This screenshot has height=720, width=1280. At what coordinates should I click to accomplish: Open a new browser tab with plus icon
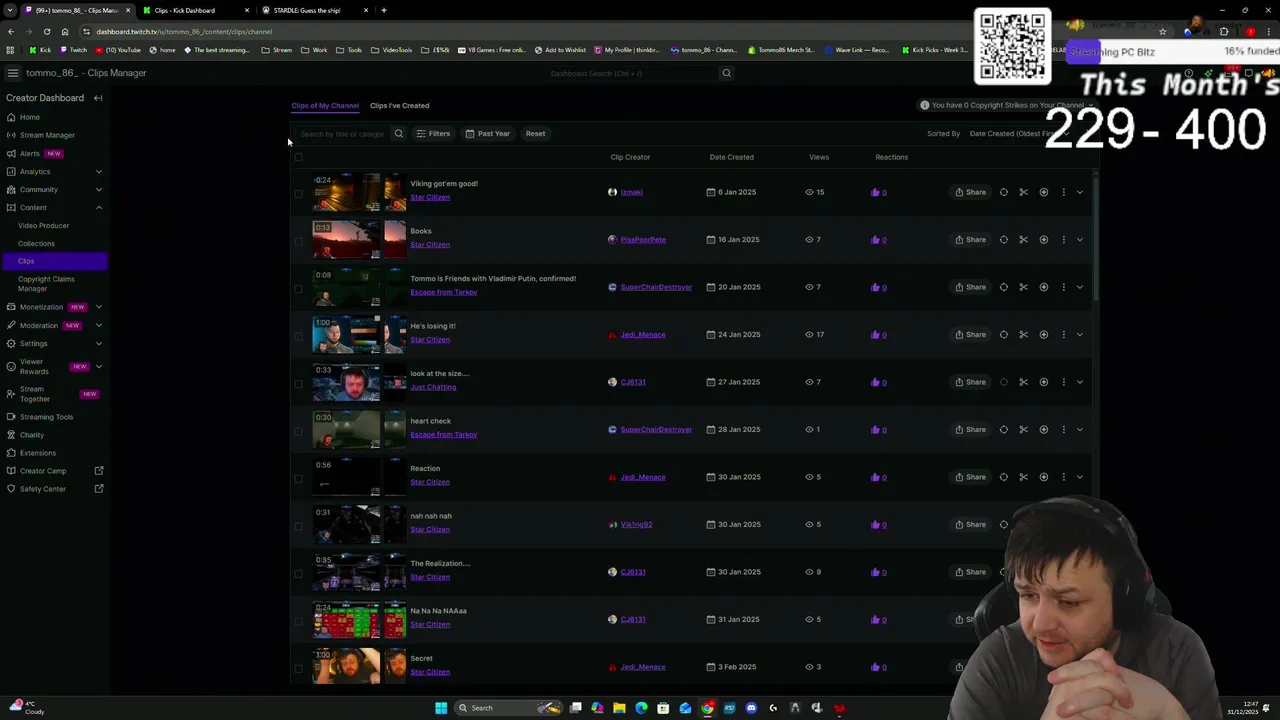384,10
